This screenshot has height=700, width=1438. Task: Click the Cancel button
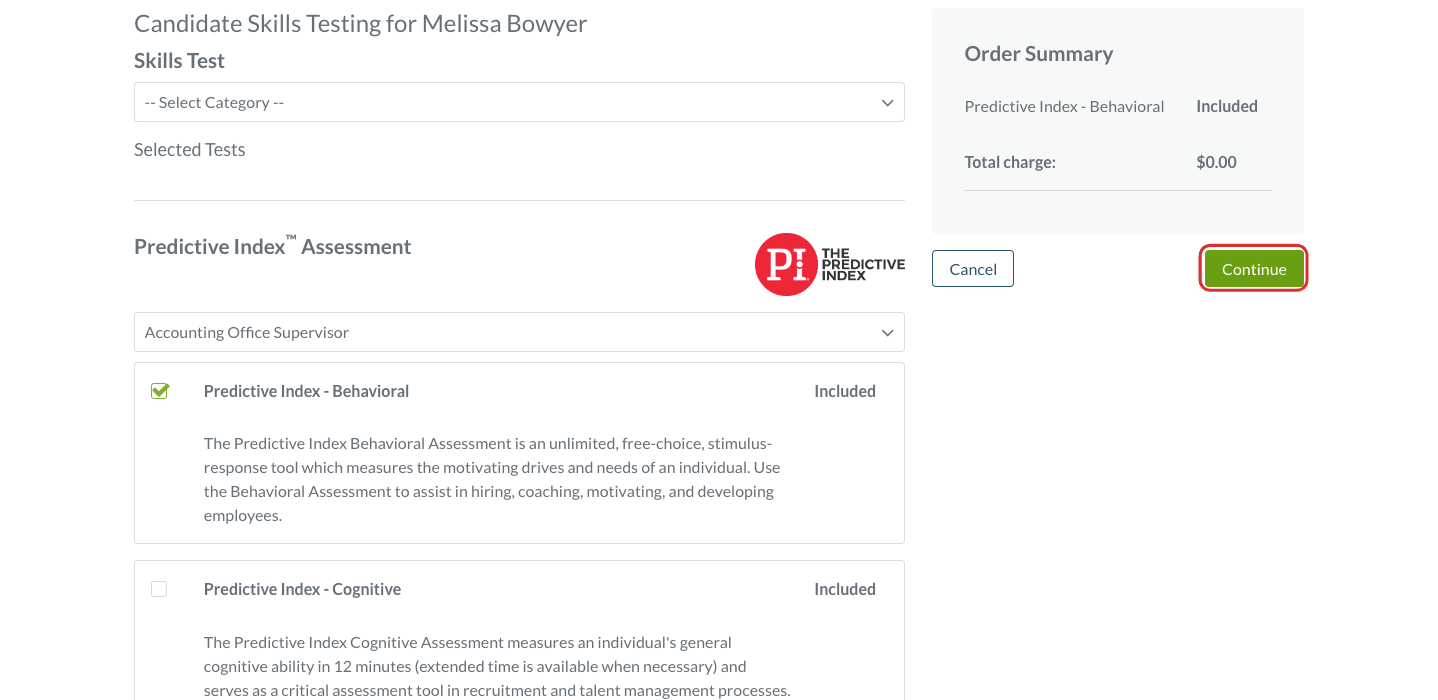coord(973,269)
